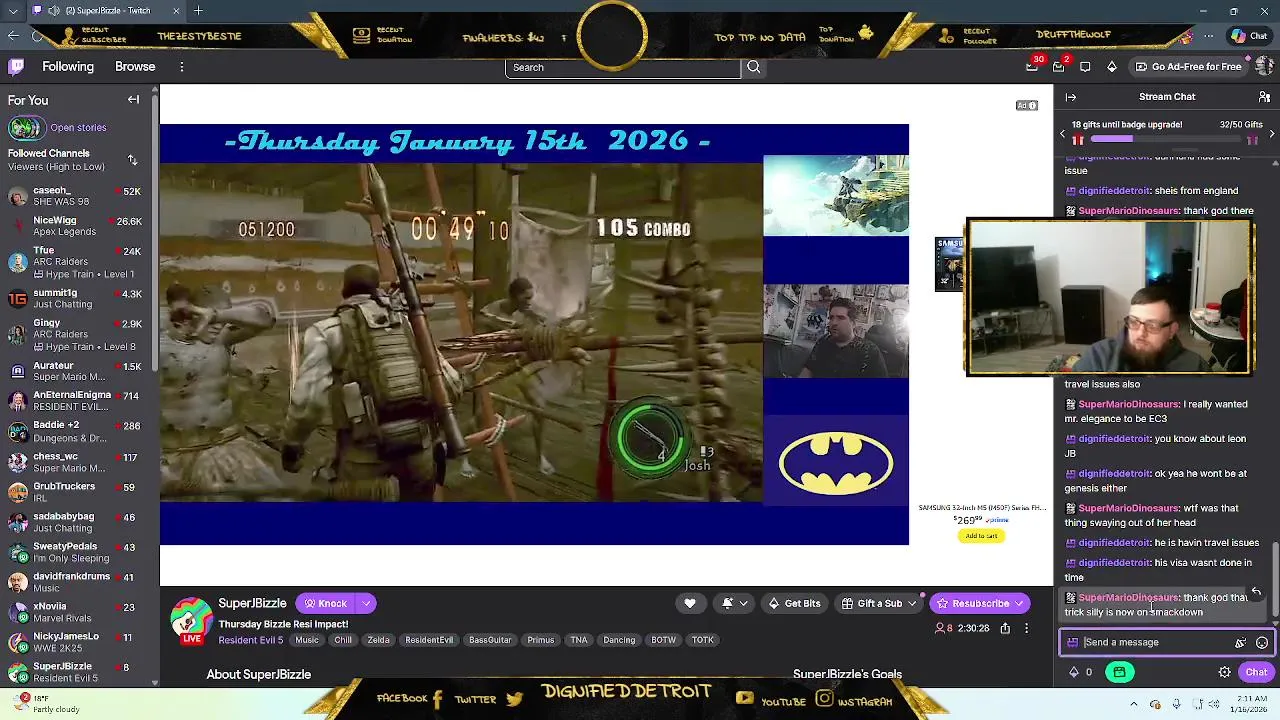Switch to the SuperJBizzle Twitch browser tab

point(105,11)
